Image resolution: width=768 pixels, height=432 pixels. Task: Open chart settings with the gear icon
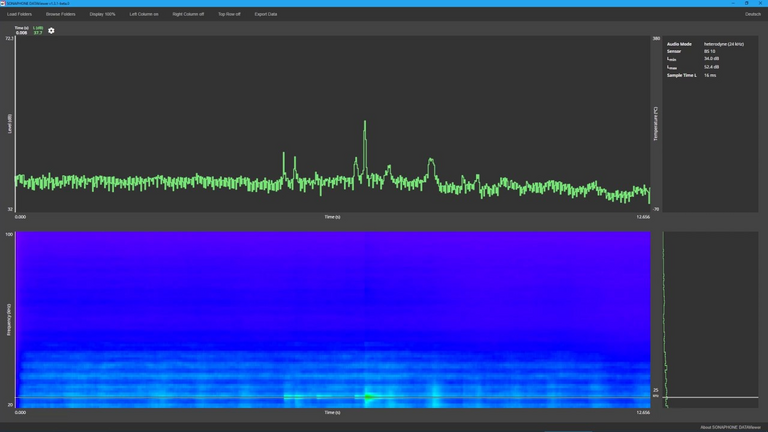51,31
